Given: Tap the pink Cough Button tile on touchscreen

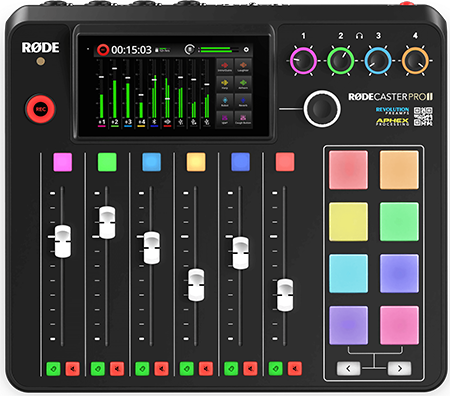Looking at the screenshot, I should tap(243, 118).
